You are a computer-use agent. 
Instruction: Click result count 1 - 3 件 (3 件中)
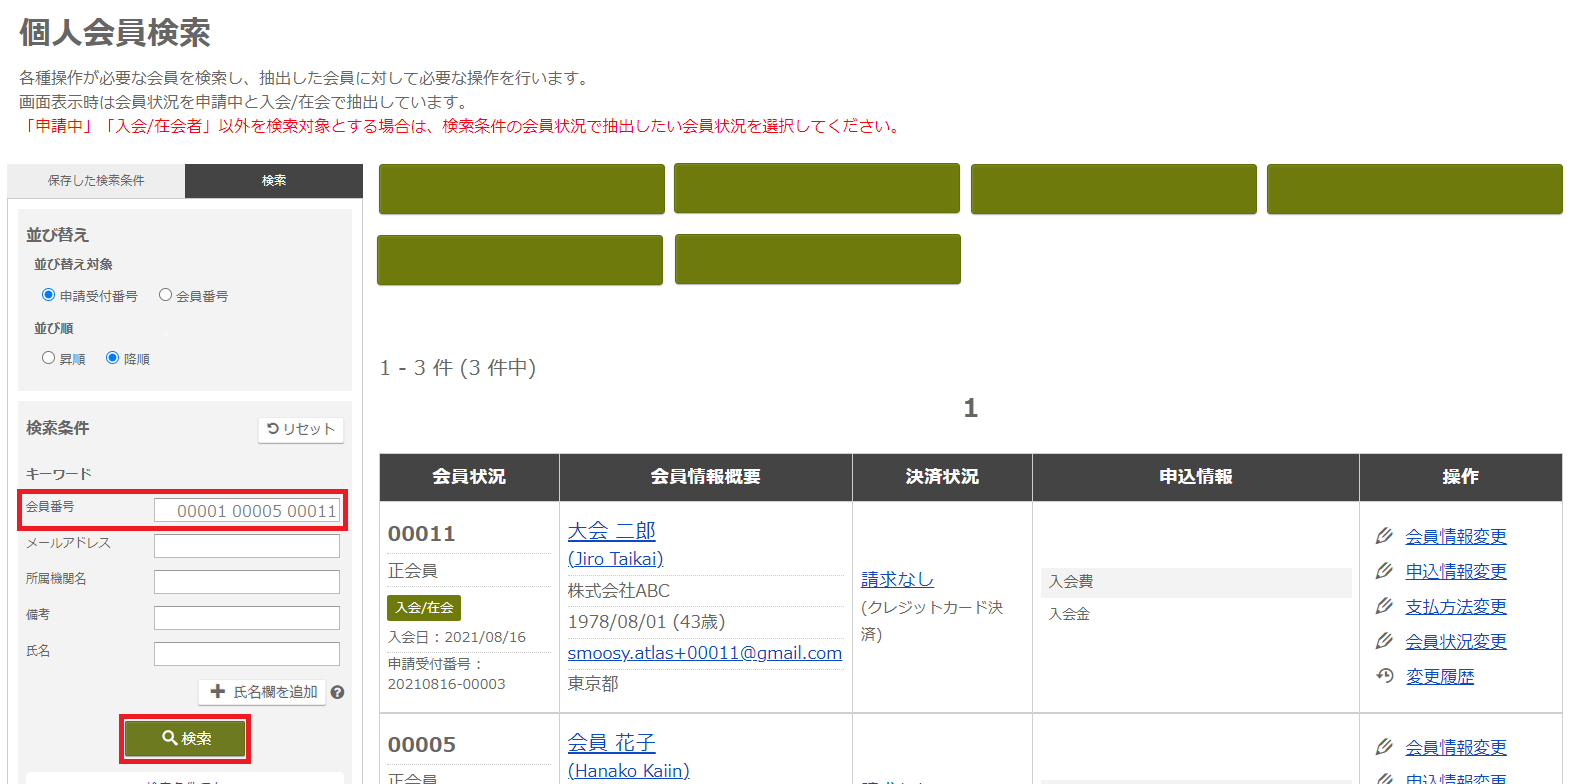458,368
